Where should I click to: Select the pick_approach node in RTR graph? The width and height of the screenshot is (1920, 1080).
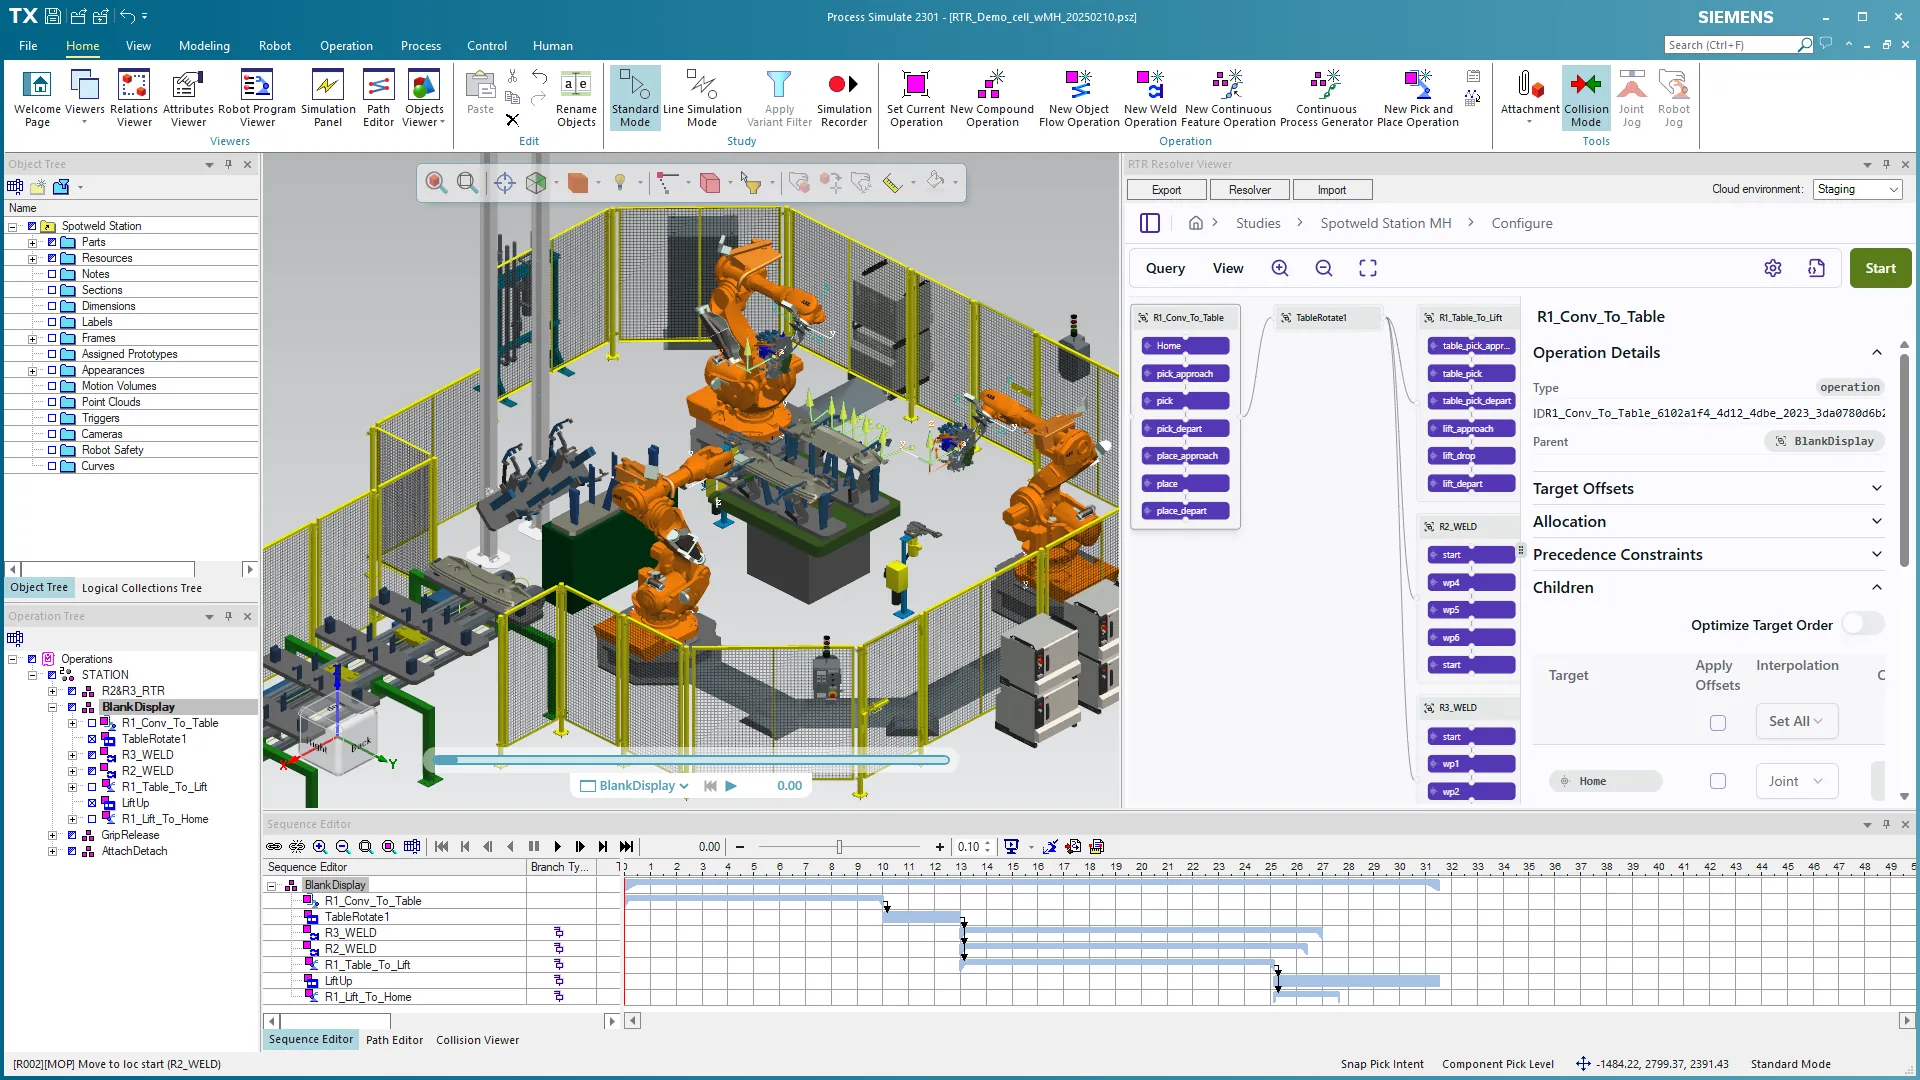point(1185,374)
